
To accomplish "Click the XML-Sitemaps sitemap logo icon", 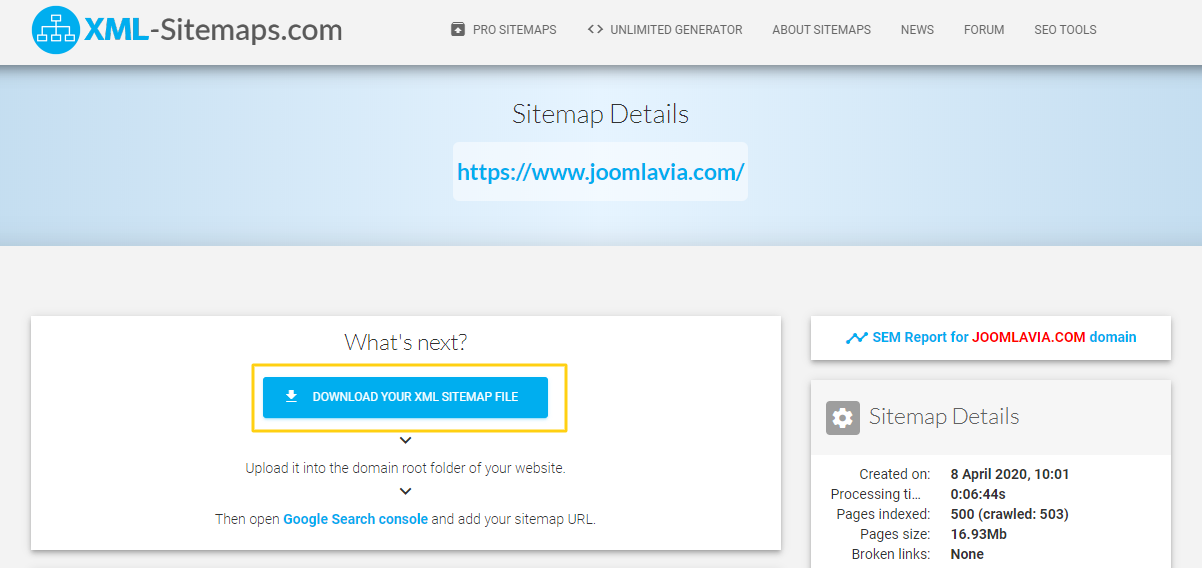I will [56, 30].
